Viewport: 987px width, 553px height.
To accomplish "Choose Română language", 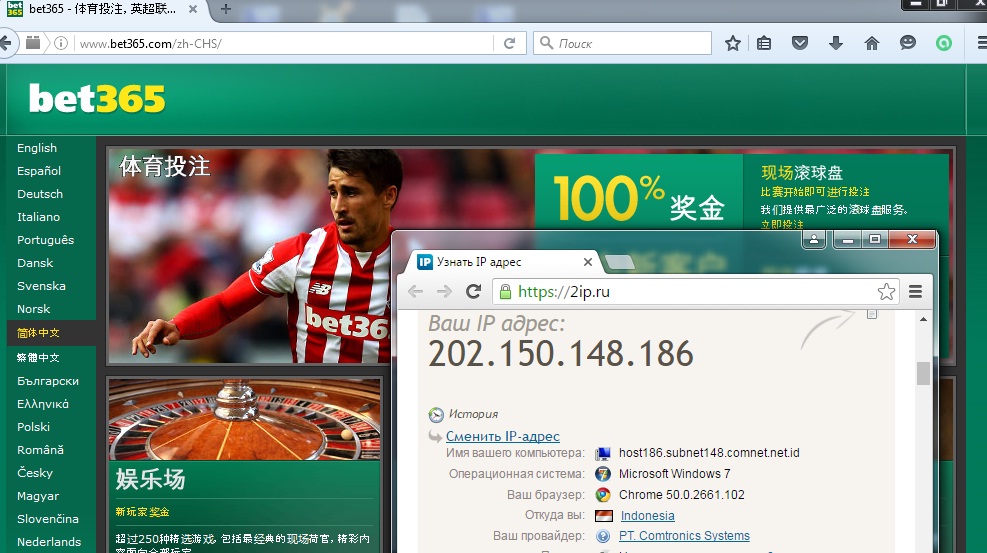I will click(x=40, y=450).
